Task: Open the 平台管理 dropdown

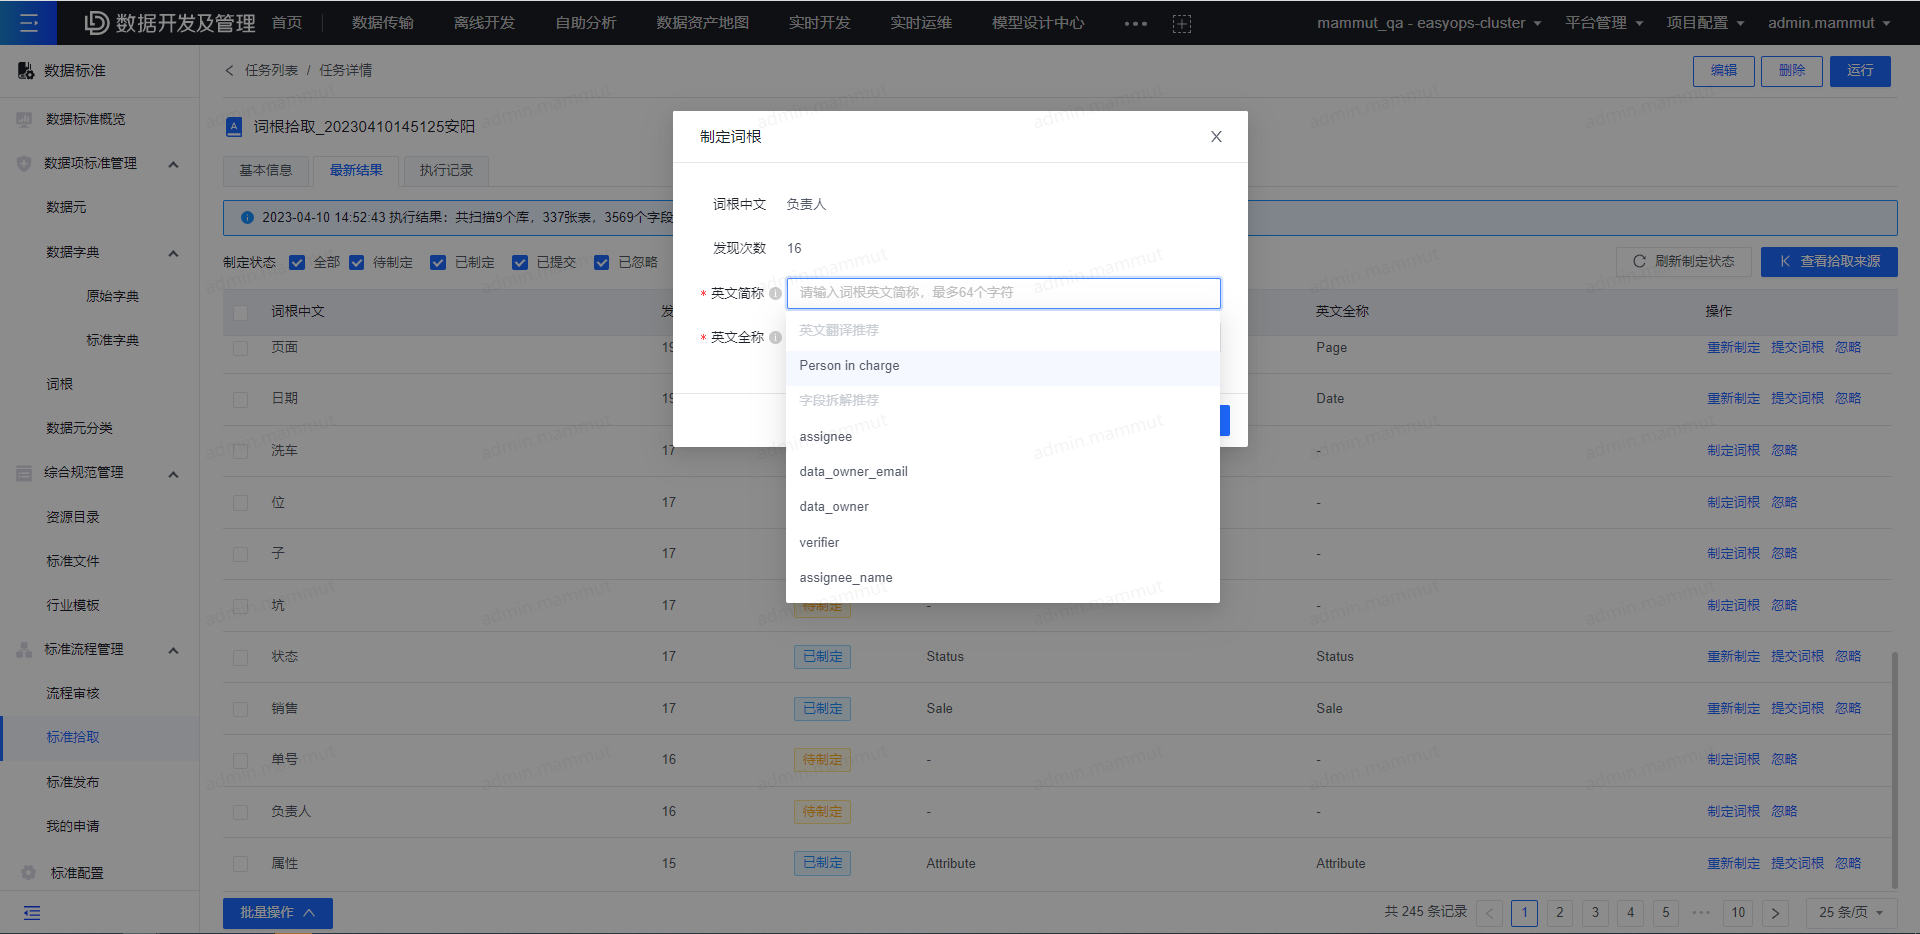Action: click(1604, 23)
